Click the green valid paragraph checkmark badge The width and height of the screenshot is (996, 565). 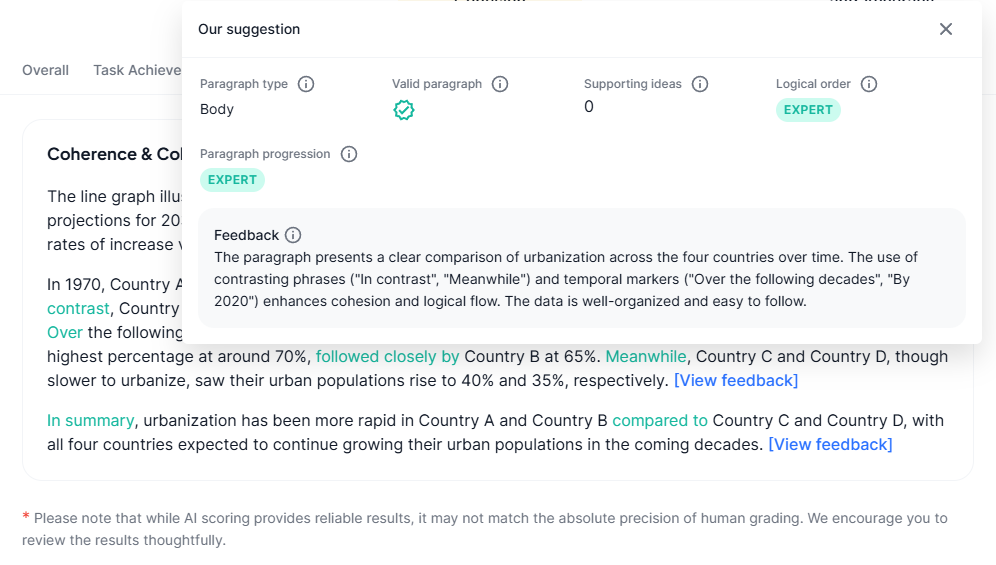(x=403, y=110)
